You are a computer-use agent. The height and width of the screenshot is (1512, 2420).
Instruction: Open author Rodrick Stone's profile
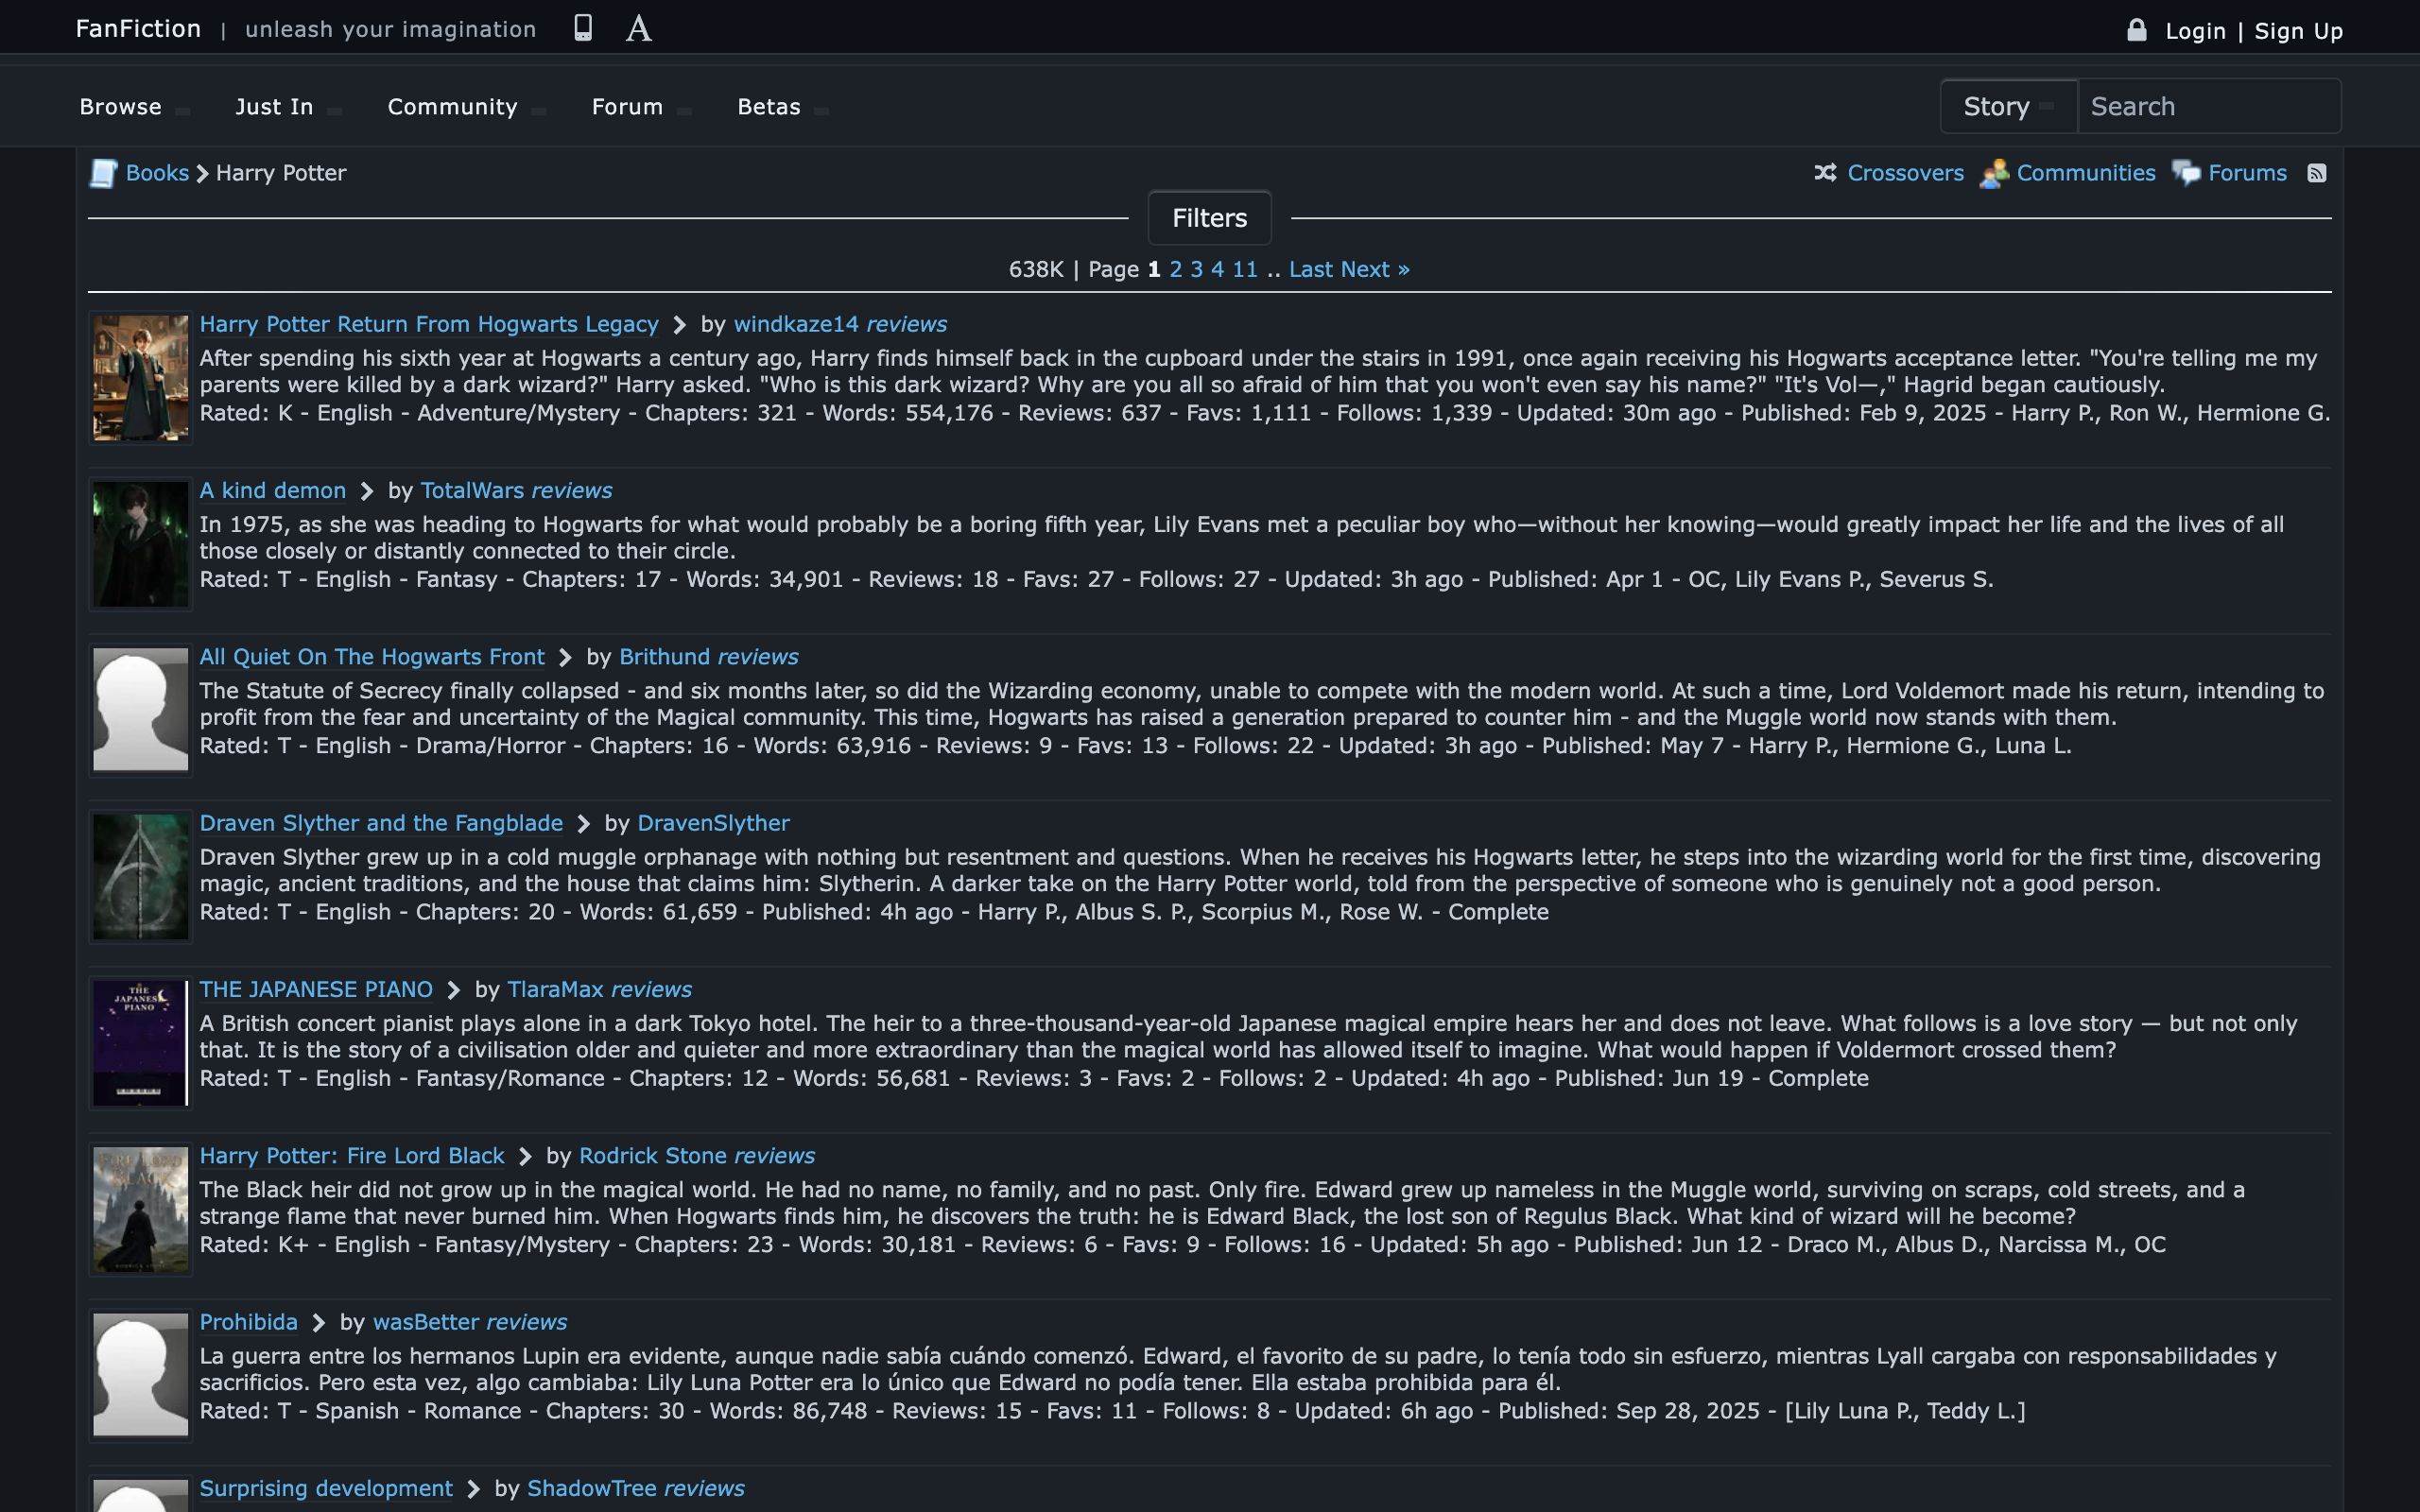(x=653, y=1156)
